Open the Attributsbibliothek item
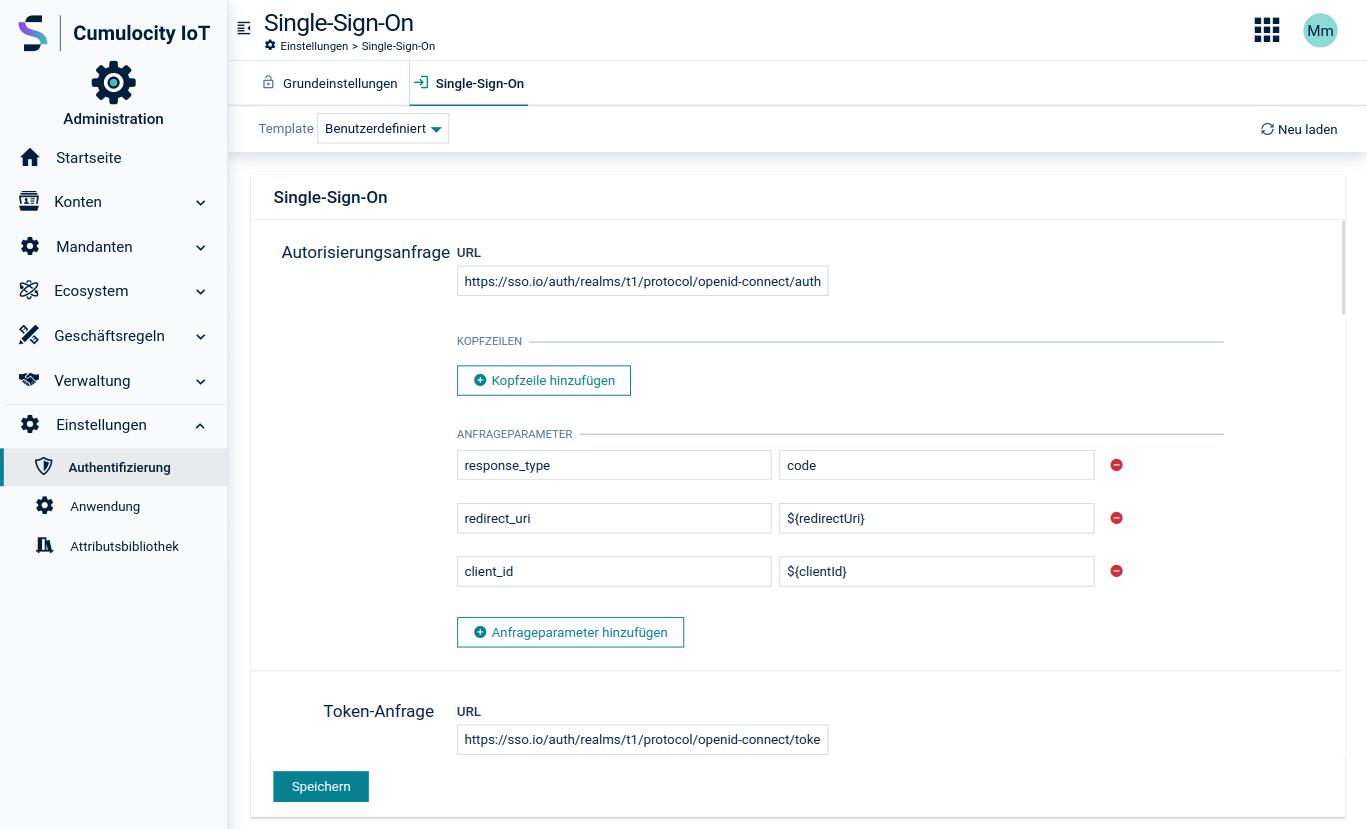 coord(114,546)
